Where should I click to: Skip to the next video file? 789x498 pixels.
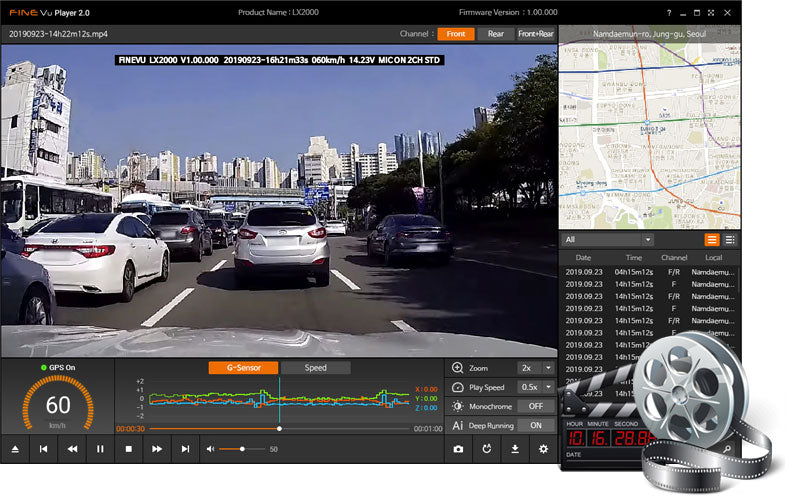186,449
